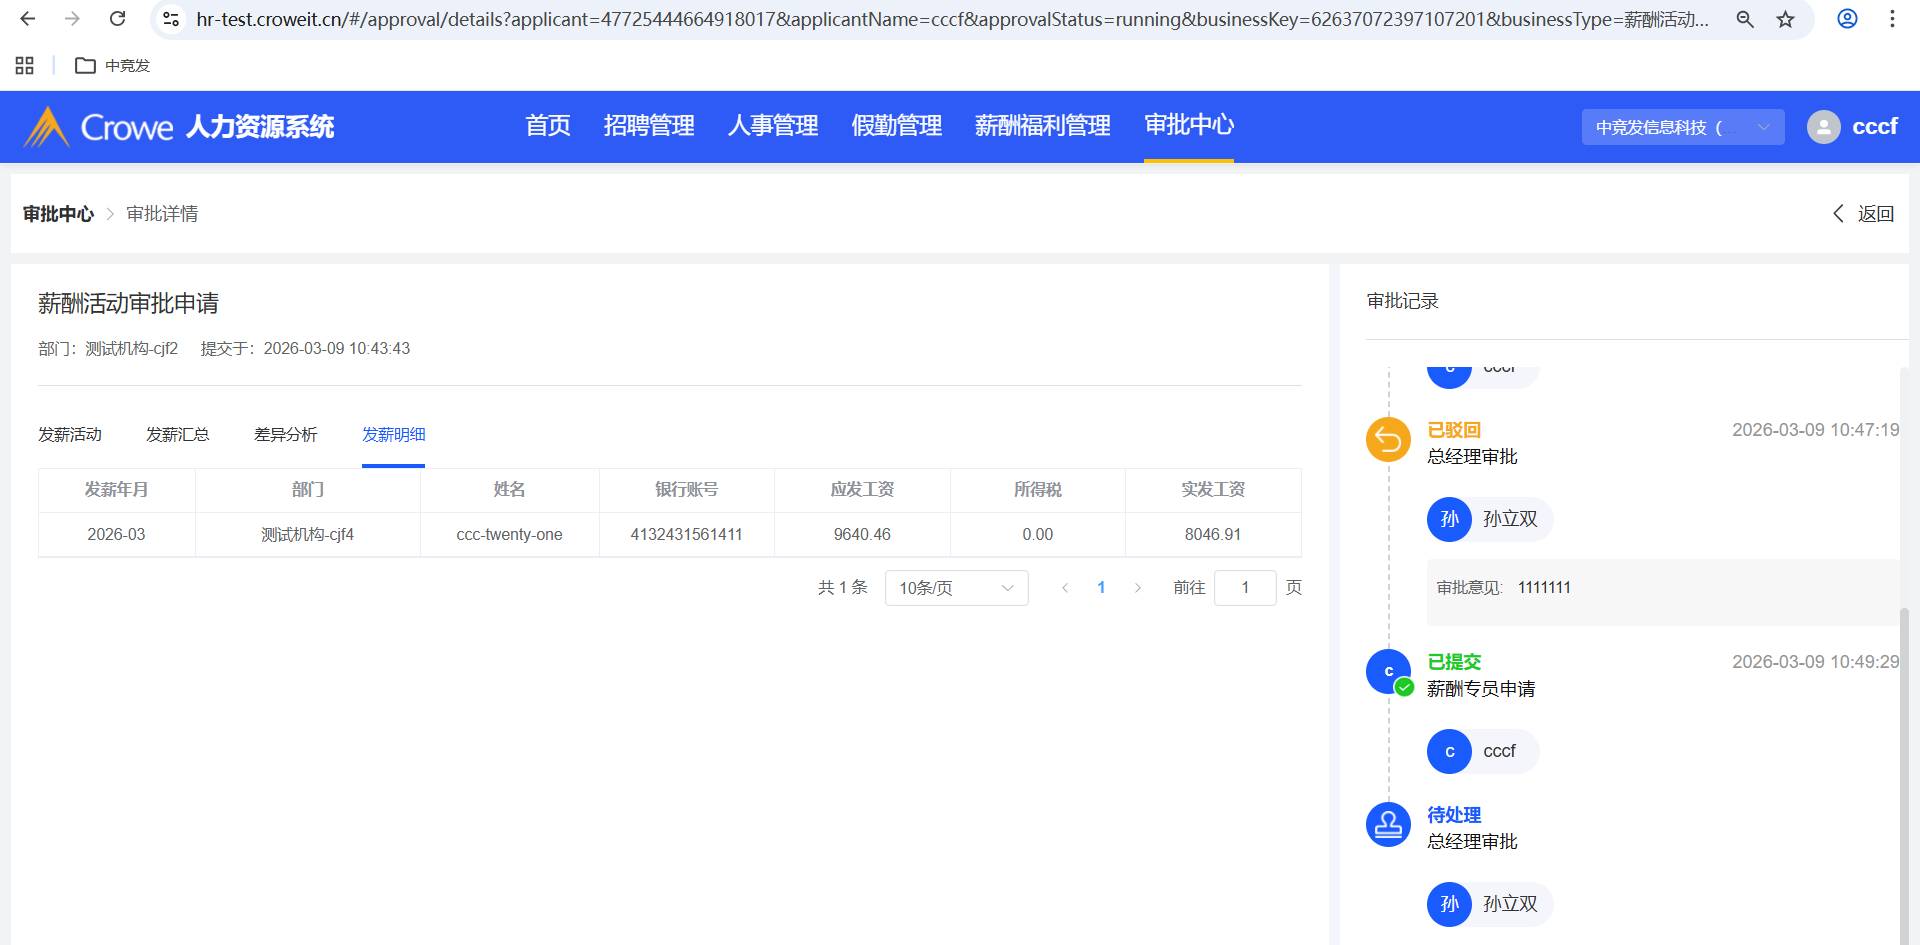
Task: Open the browser zoom magnifier icon
Action: 1745,19
